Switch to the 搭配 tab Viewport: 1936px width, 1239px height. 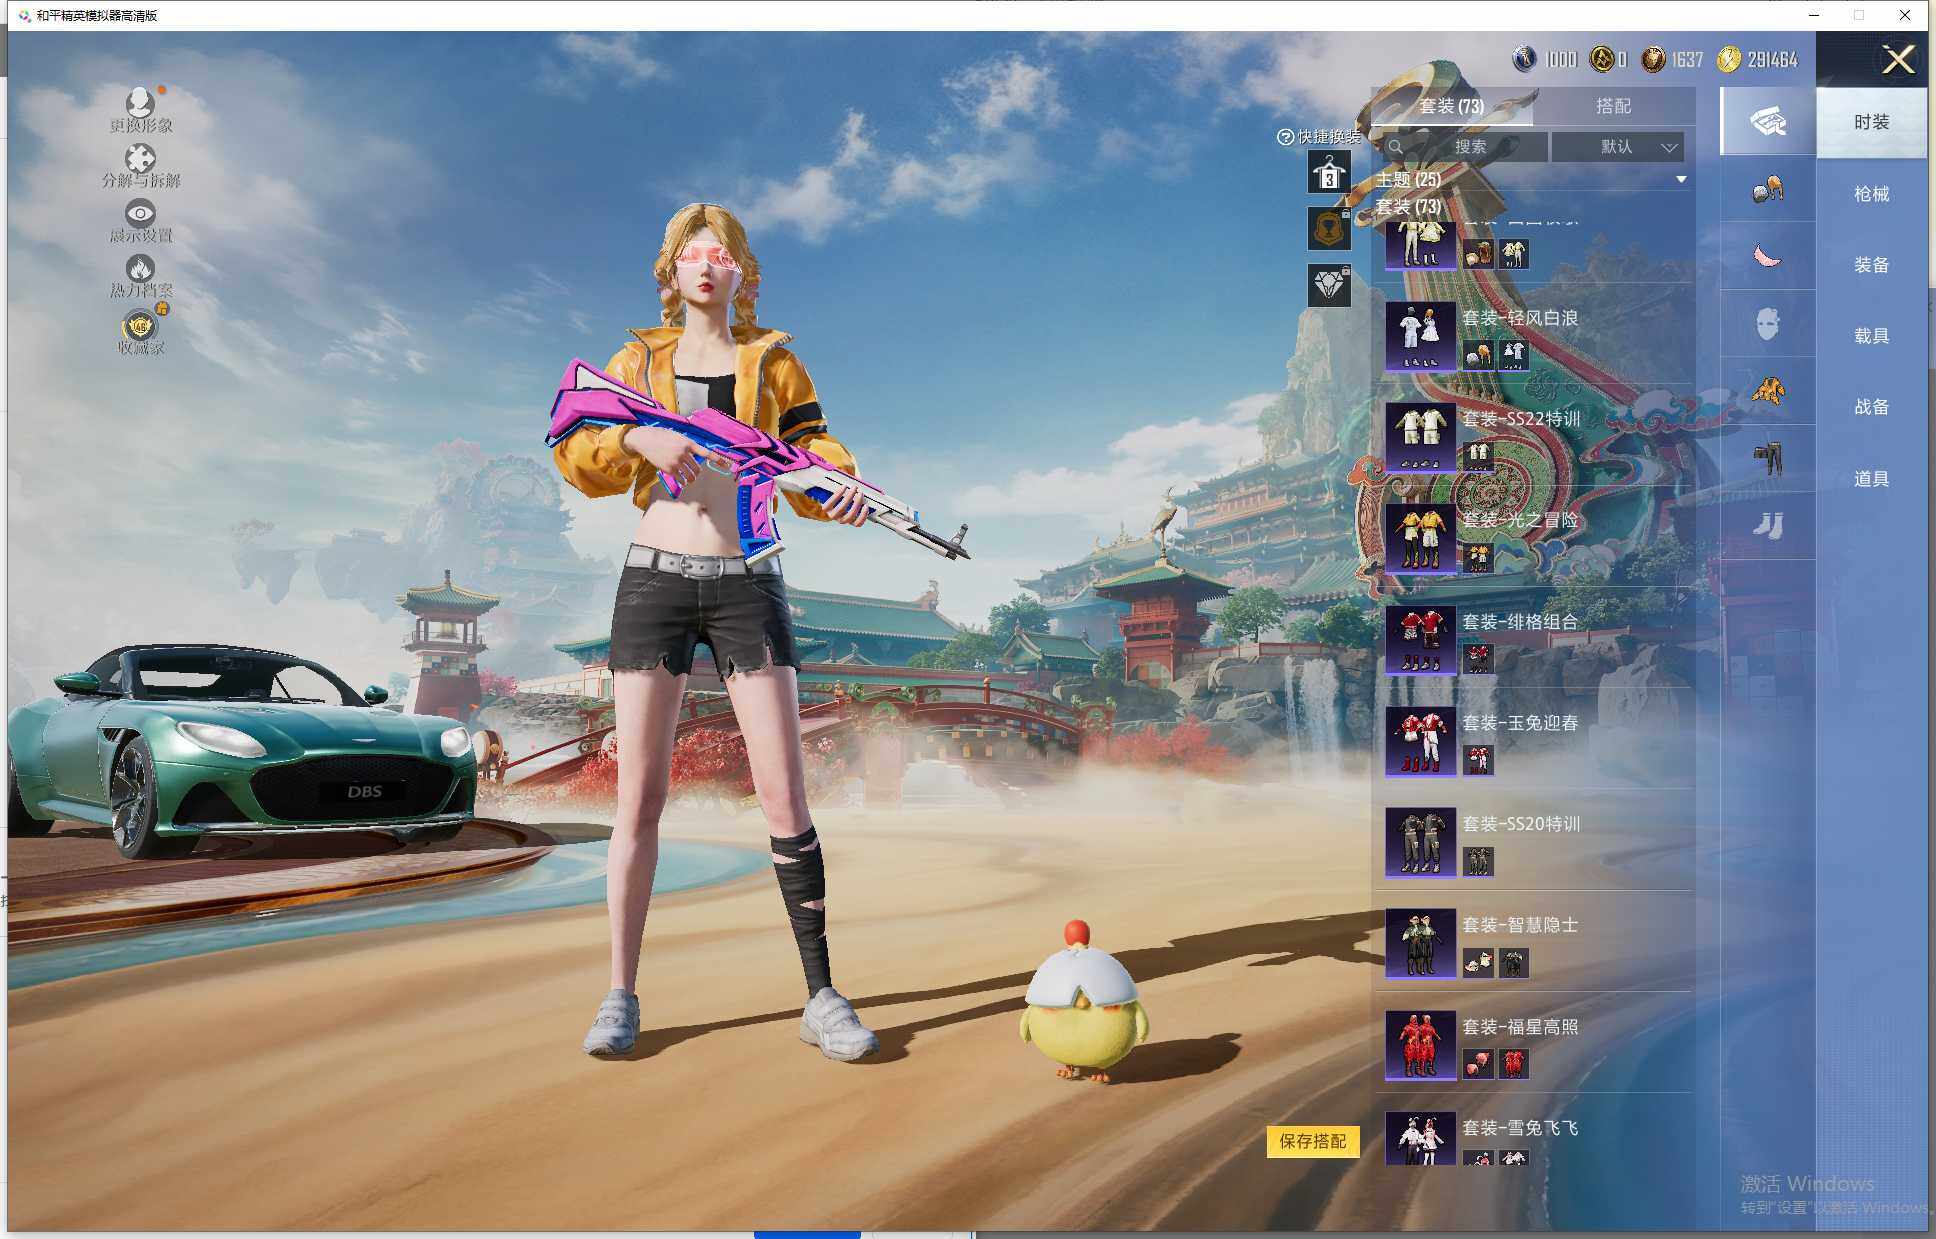1613,106
